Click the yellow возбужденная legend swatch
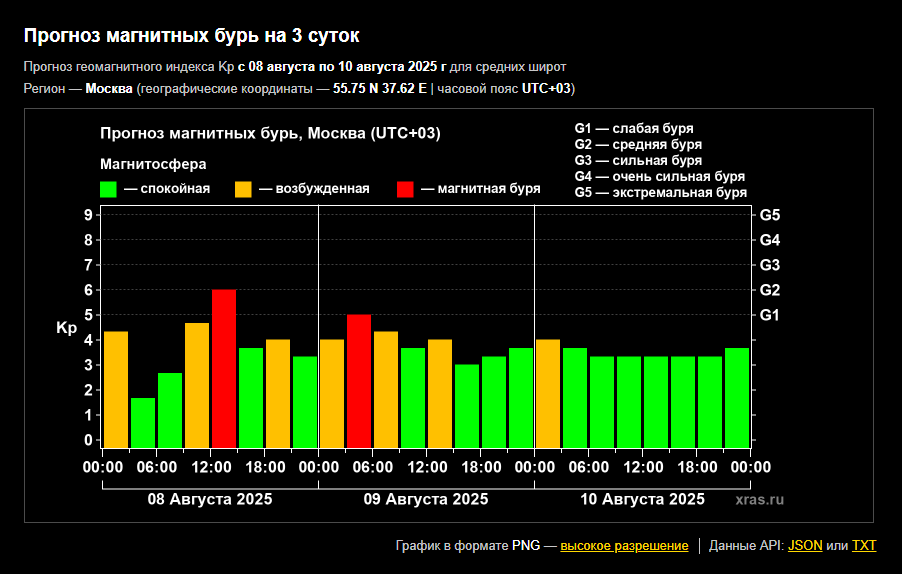 coord(243,189)
